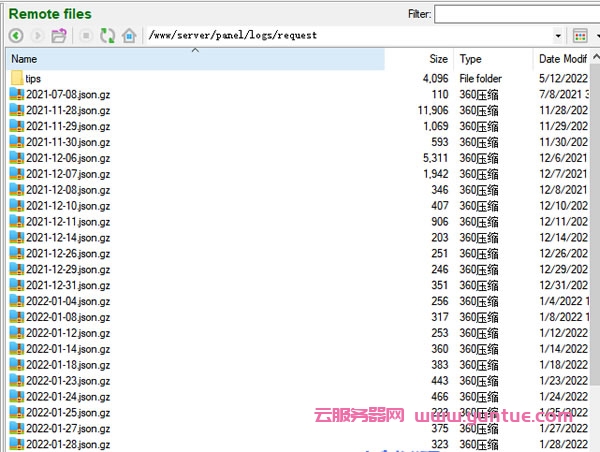Select file 2022-01-04.json.gz
Screen dimensions: 600x452
tap(68, 301)
